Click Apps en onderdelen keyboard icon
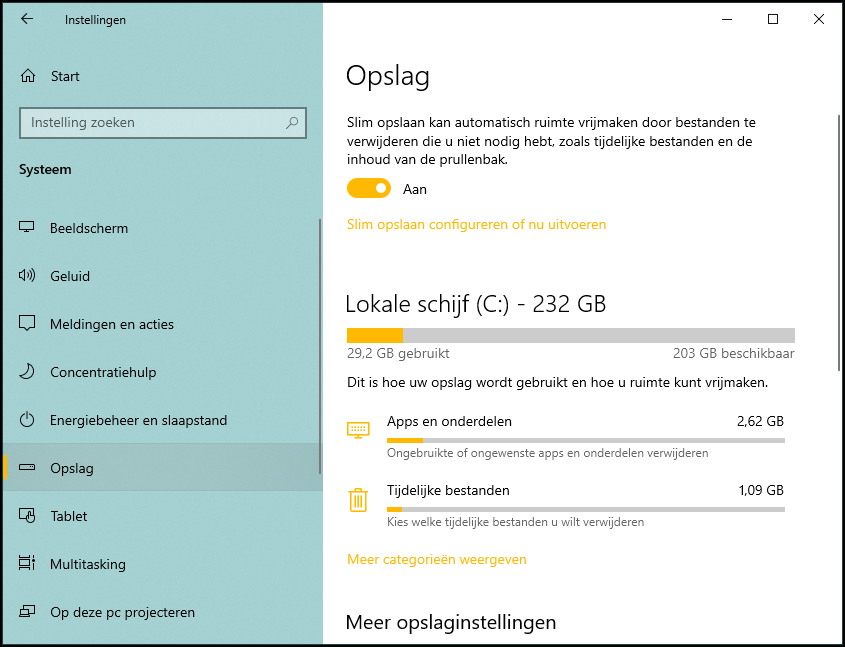Screen dimensions: 845x647 [x=358, y=430]
